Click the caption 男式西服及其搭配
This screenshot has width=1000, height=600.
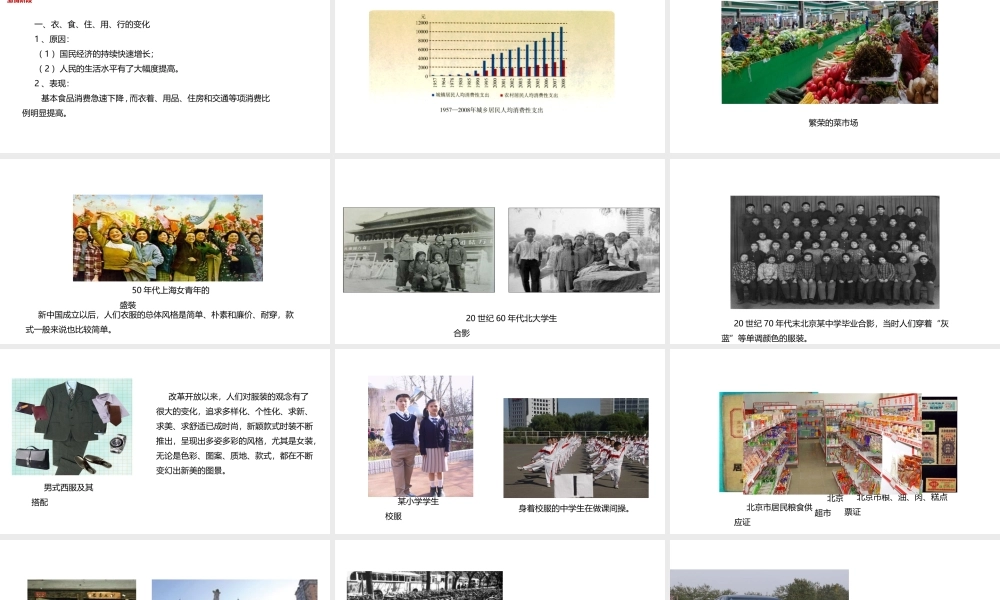(62, 495)
